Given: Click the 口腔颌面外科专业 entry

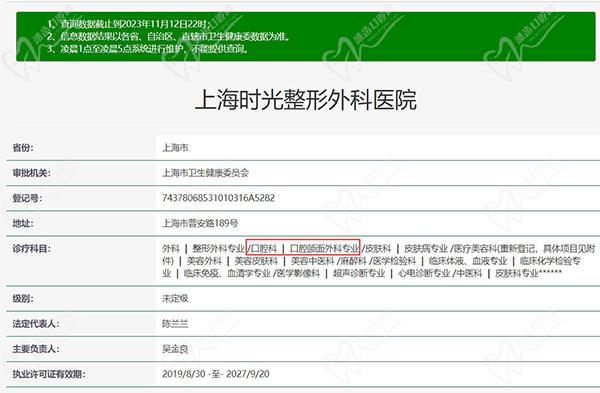Looking at the screenshot, I should pyautogui.click(x=324, y=249).
